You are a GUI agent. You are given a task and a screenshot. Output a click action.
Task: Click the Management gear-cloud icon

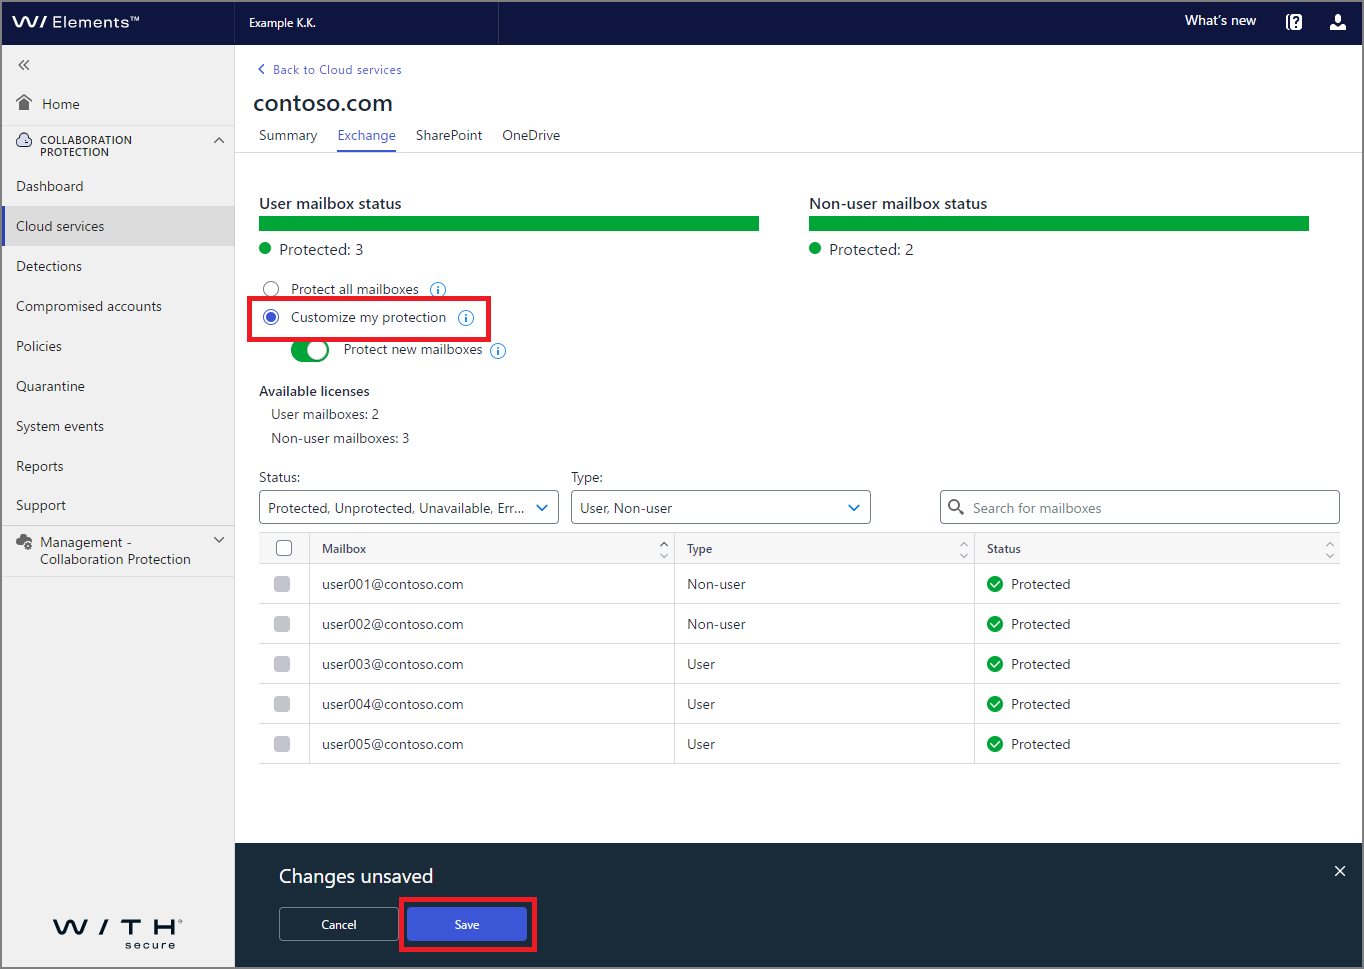pyautogui.click(x=24, y=542)
